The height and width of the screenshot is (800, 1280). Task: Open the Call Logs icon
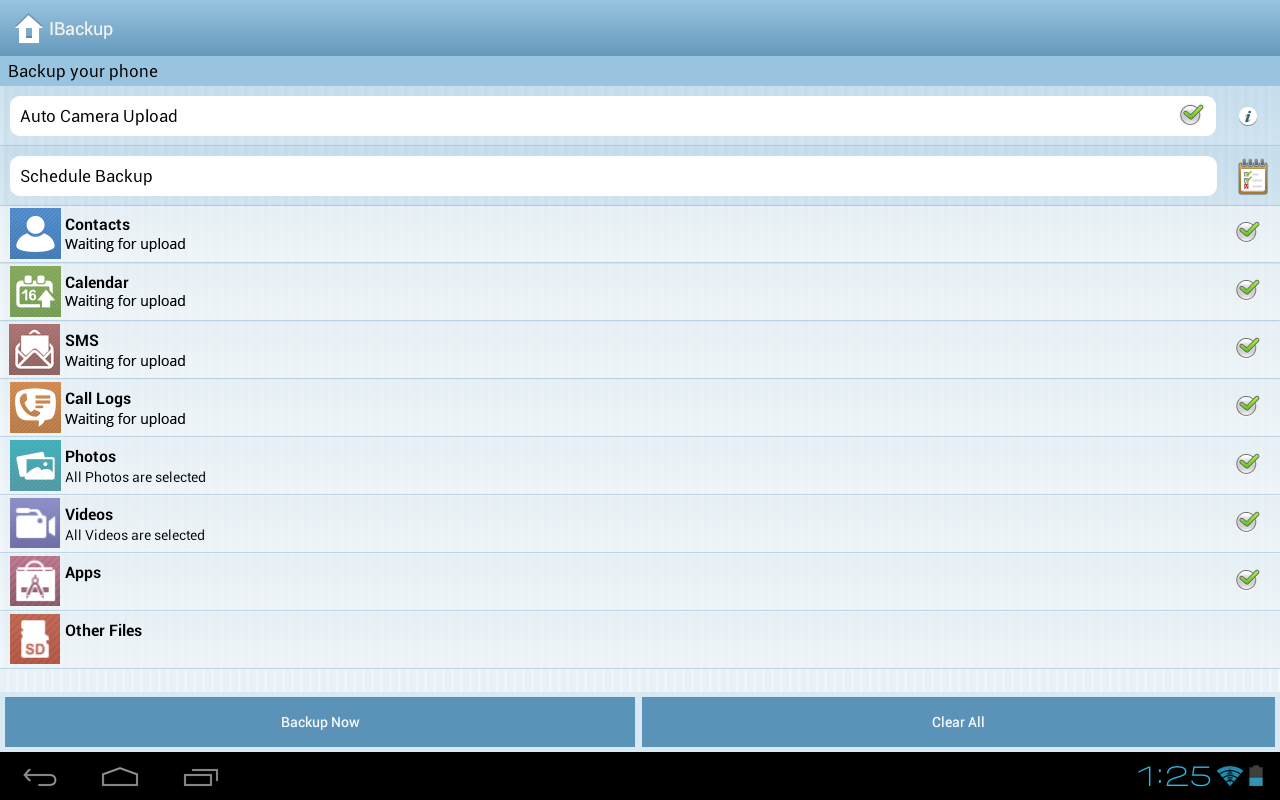pyautogui.click(x=35, y=407)
